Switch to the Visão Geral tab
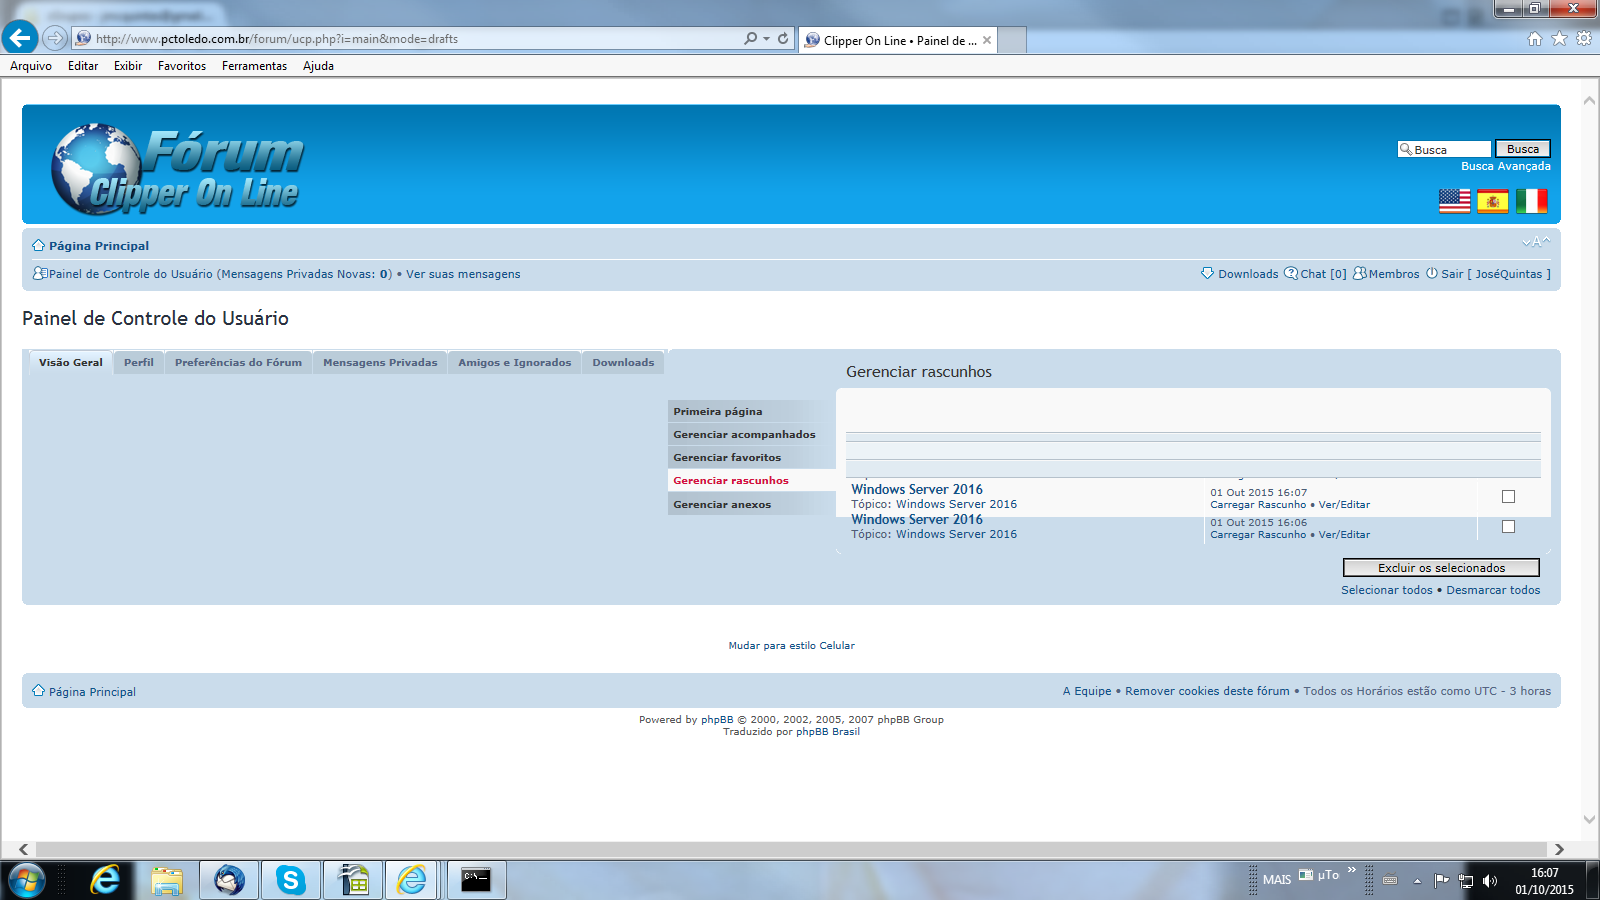 pyautogui.click(x=71, y=363)
